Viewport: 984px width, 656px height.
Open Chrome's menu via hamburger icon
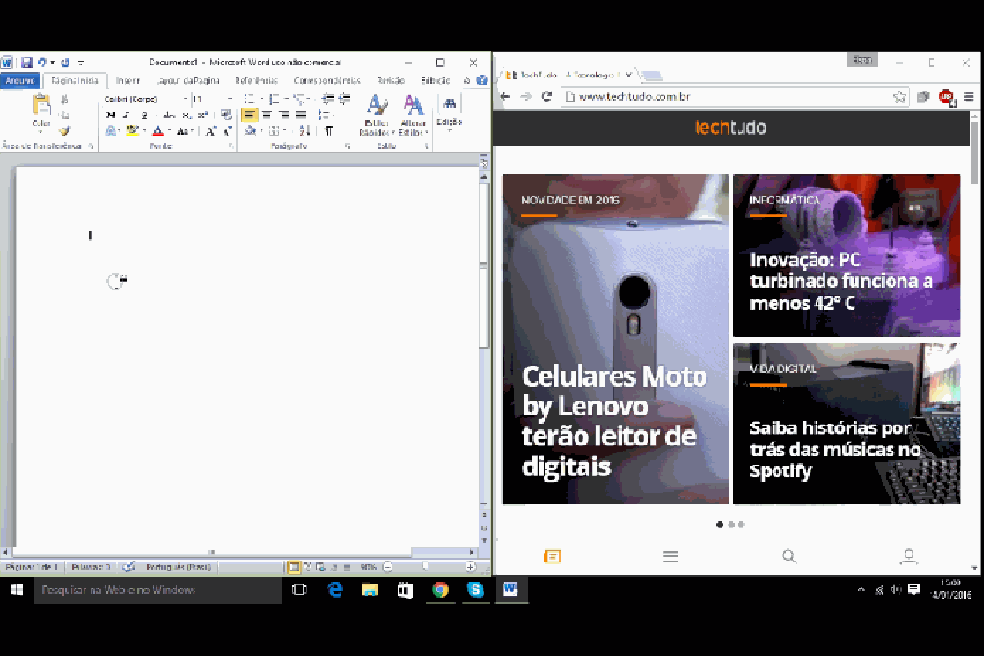click(x=966, y=96)
